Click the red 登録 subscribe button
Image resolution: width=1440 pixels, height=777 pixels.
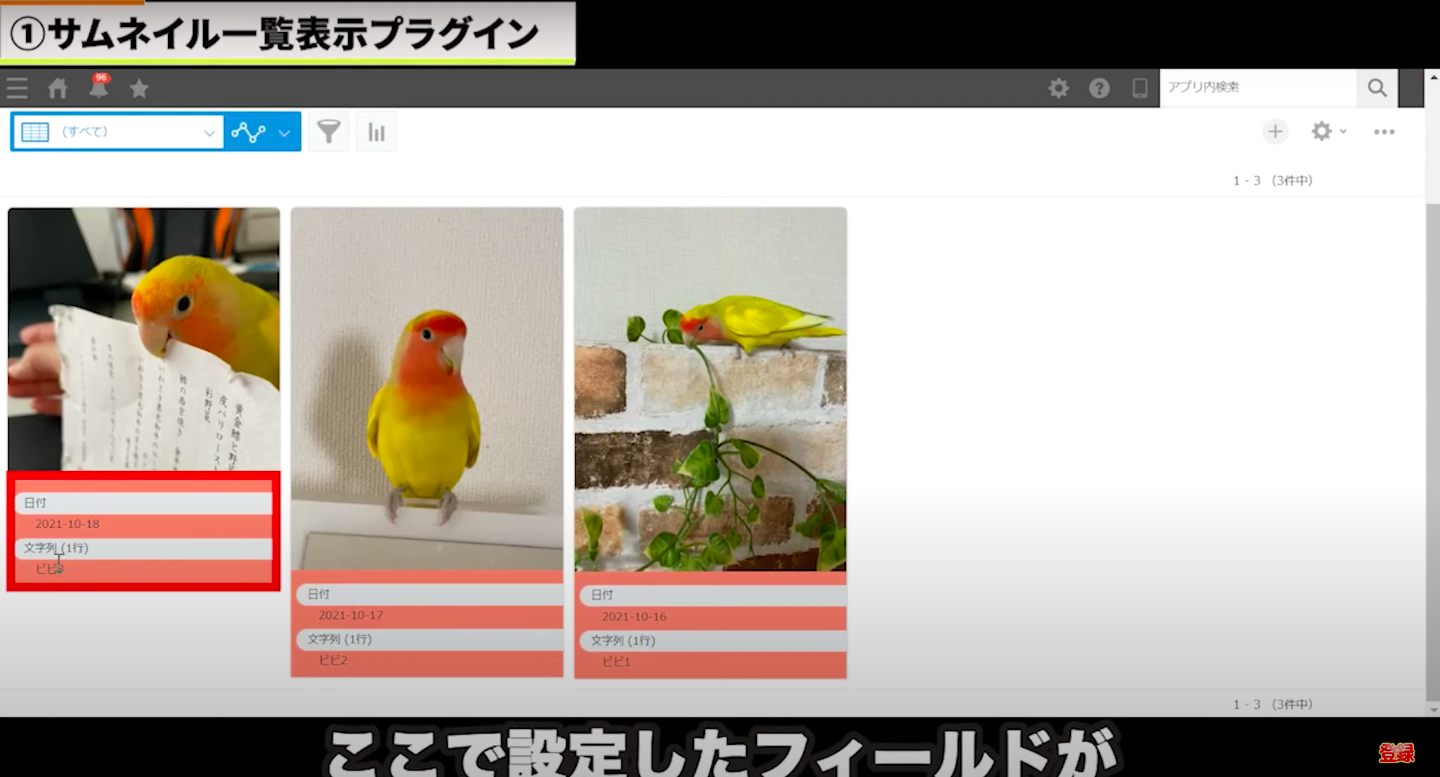[1396, 753]
